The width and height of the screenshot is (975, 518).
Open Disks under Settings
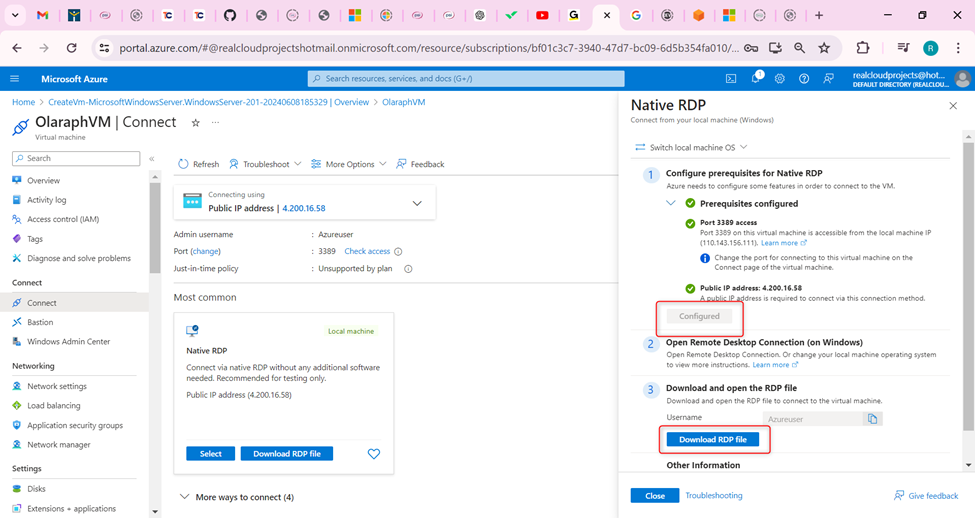point(36,489)
